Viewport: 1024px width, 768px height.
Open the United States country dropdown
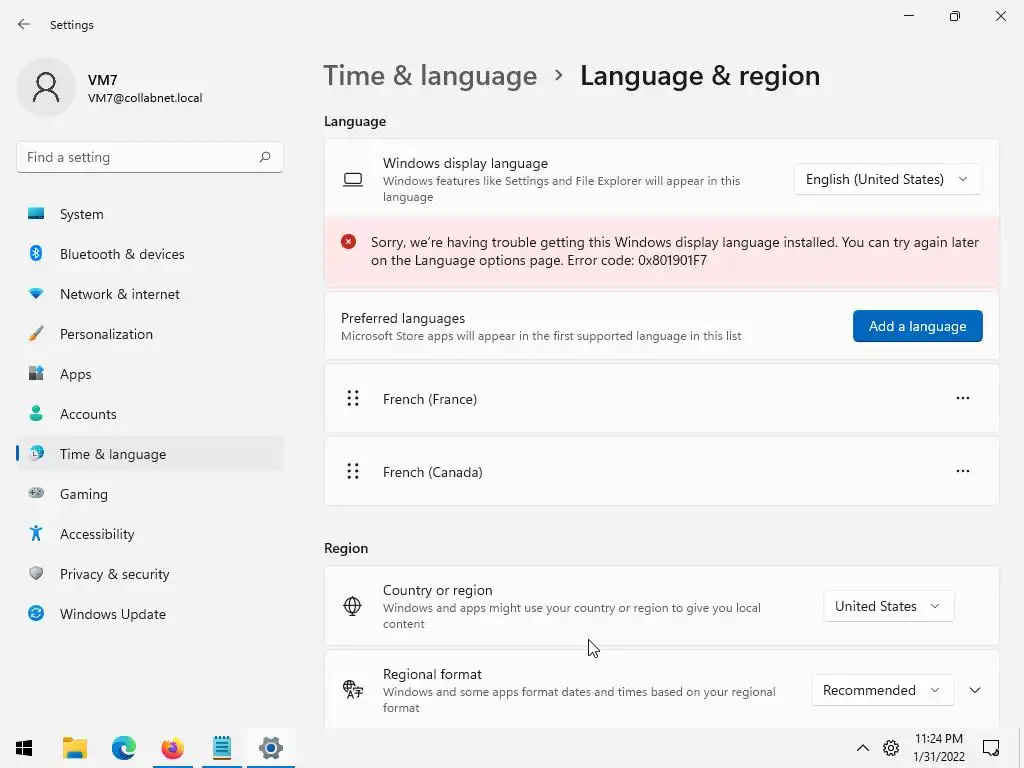coord(889,606)
